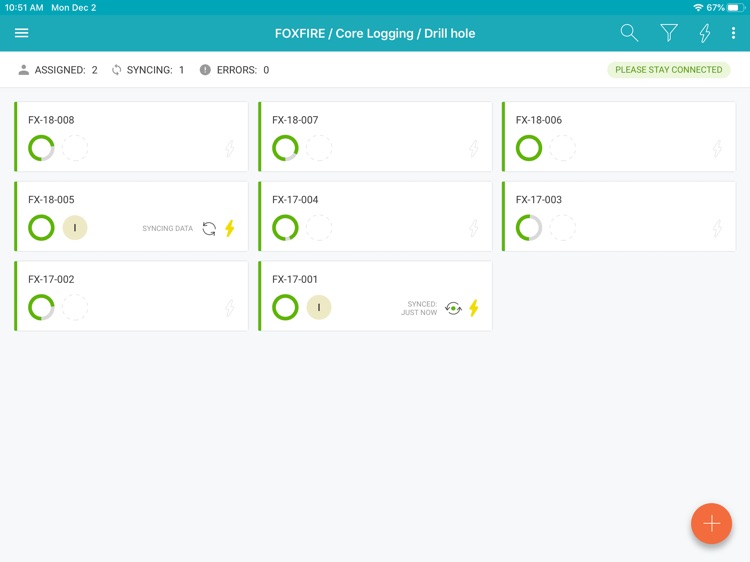Click the sync arrows icon on FX-18-005
This screenshot has width=750, height=562.
pyautogui.click(x=209, y=229)
